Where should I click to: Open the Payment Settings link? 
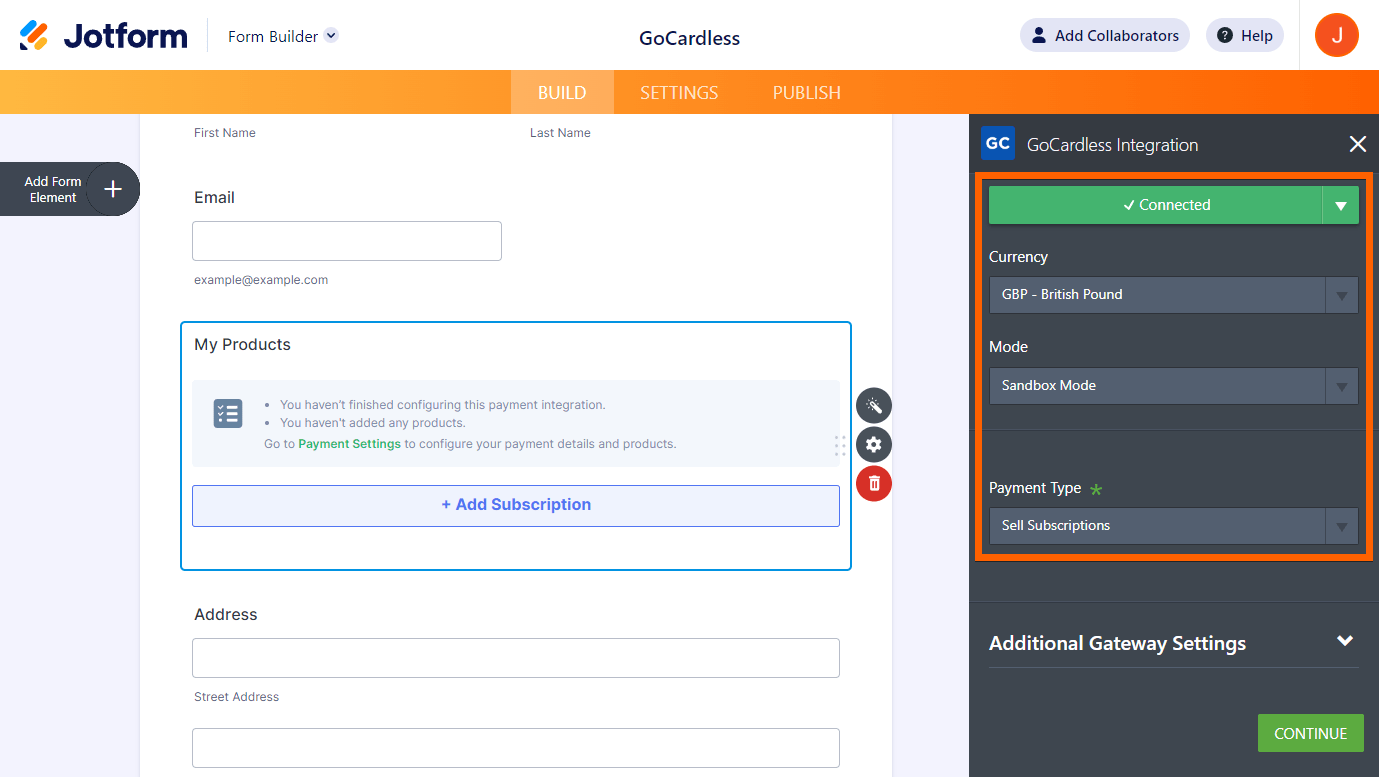pyautogui.click(x=349, y=444)
